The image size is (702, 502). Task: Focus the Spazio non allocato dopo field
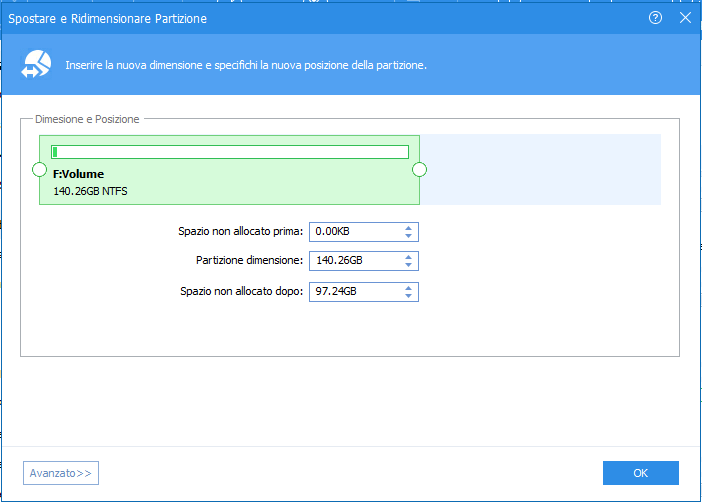coord(355,291)
